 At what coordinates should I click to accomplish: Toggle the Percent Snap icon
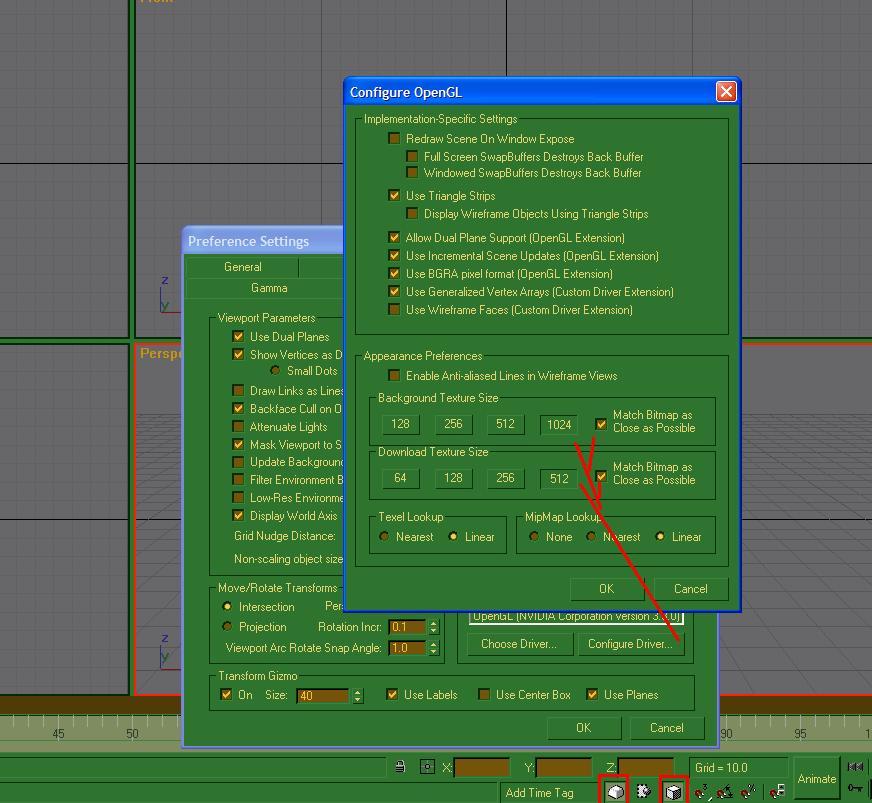tap(748, 791)
